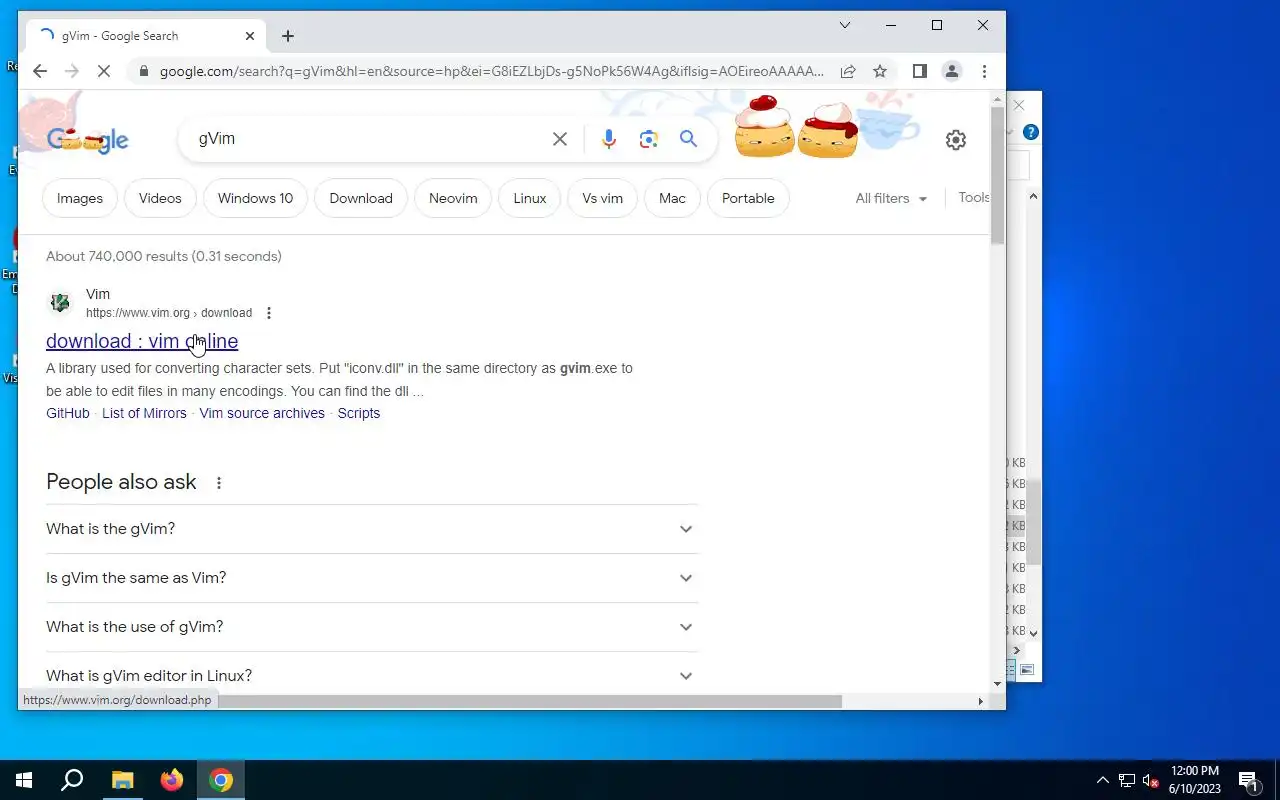Open the Google logo home link
1280x800 pixels.
[x=88, y=140]
